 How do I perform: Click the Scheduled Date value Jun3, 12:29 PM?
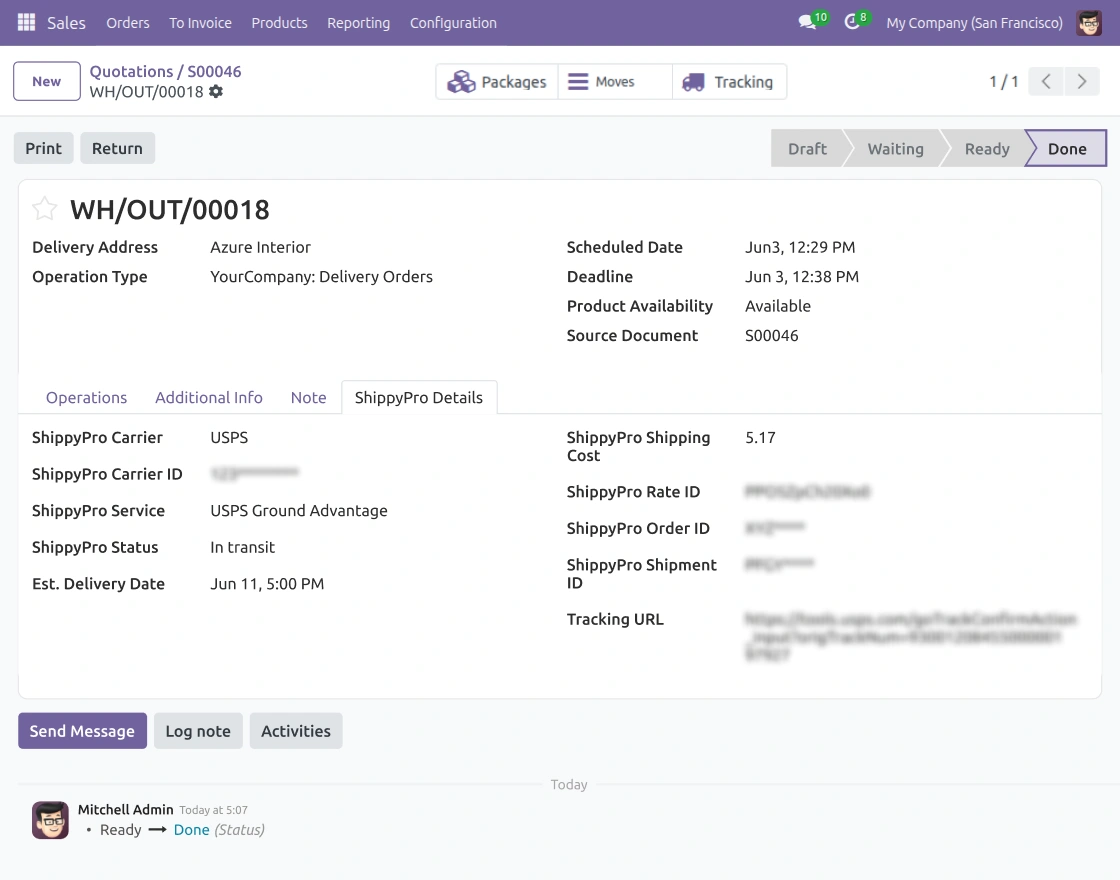(x=800, y=247)
